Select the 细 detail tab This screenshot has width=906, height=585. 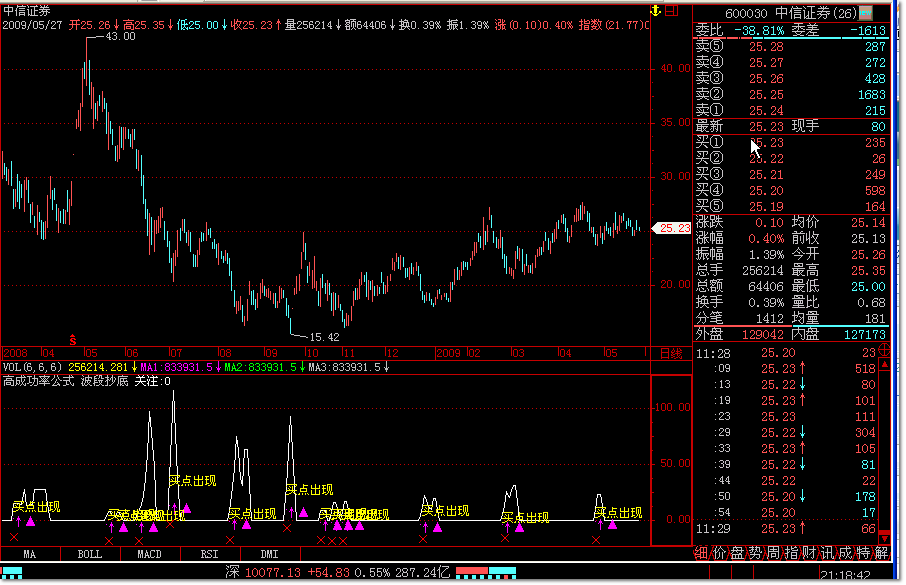[701, 553]
